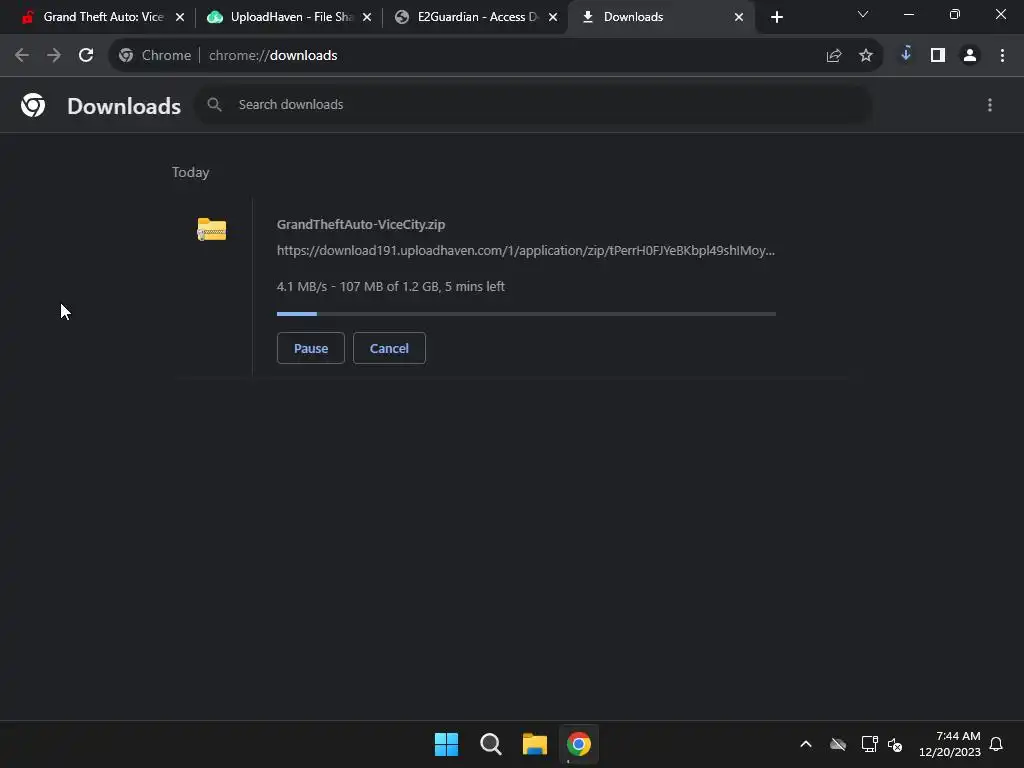Open the clock showing 7:44 AM
The height and width of the screenshot is (768, 1024).
[x=950, y=744]
